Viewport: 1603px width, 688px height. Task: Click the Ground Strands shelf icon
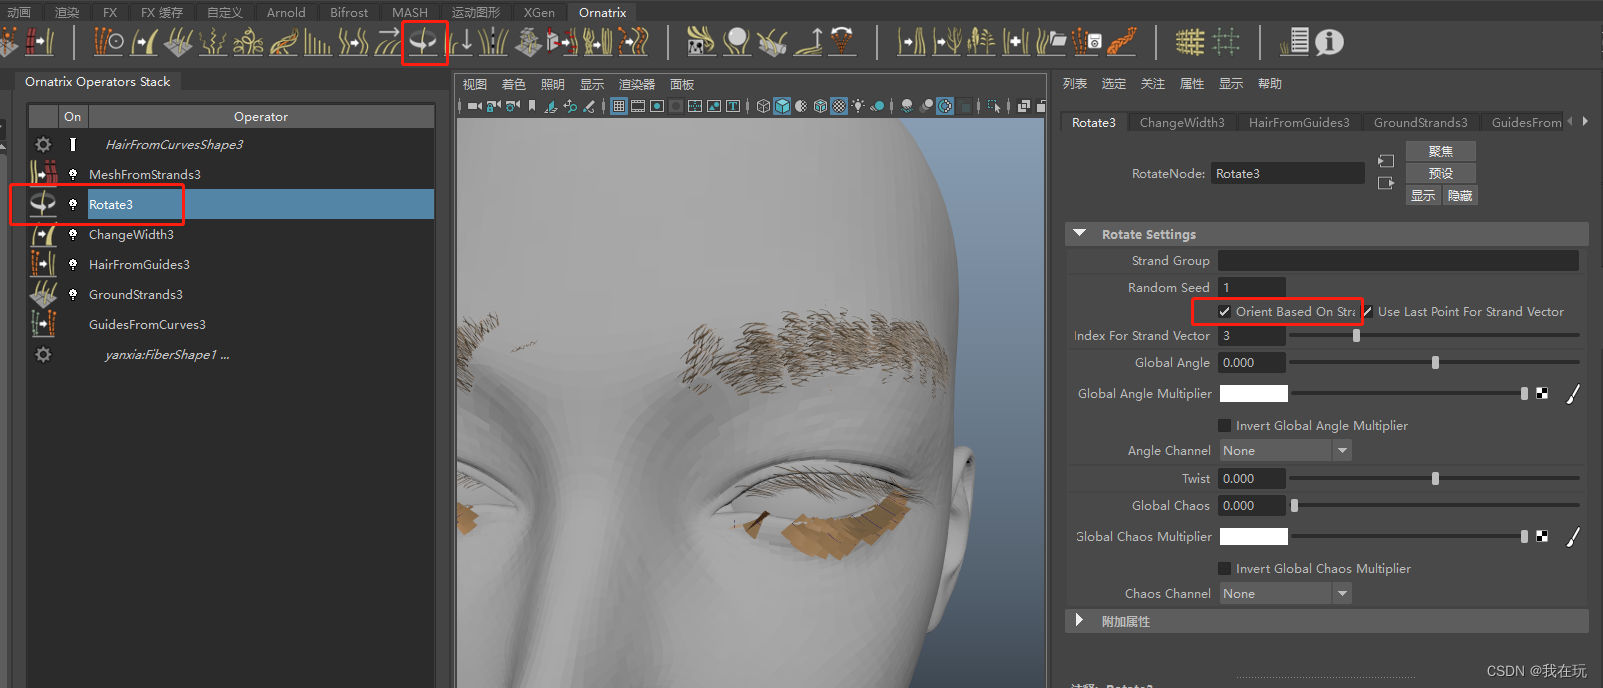180,42
